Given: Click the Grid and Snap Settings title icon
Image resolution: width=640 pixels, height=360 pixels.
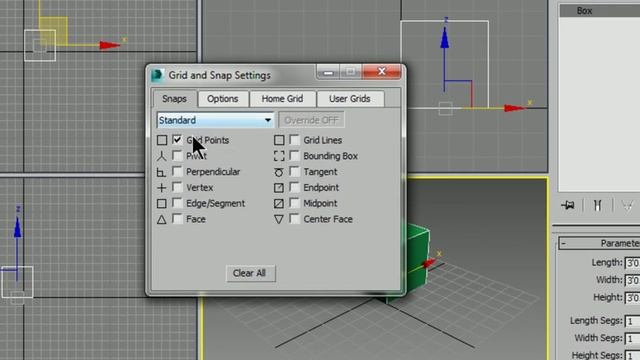Looking at the screenshot, I should point(157,76).
